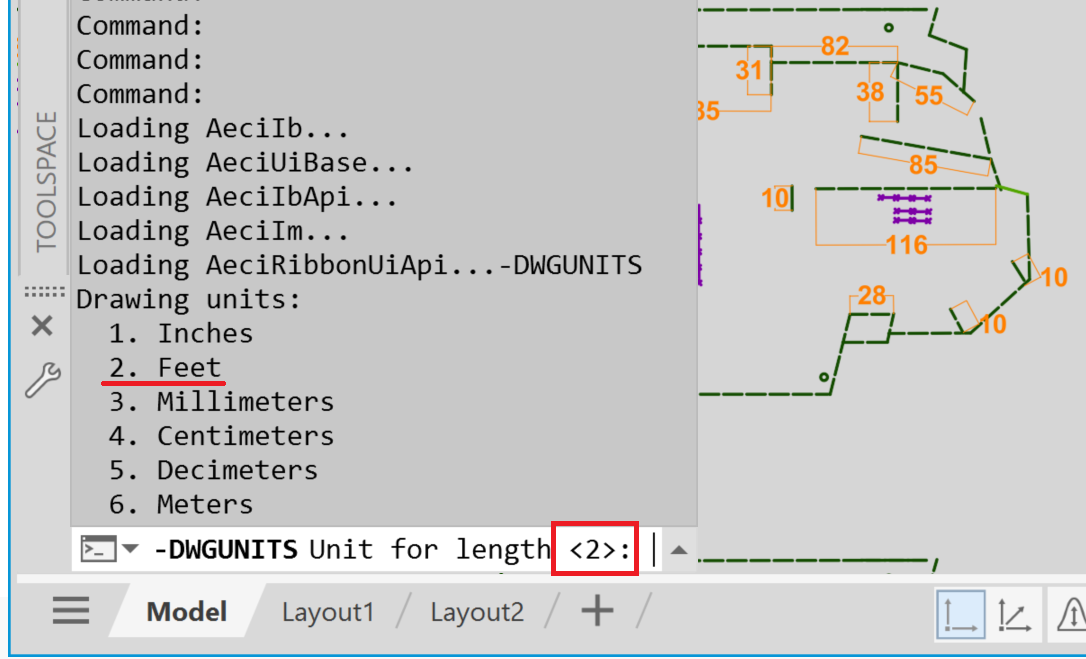
Task: Toggle the dynamic UCS axis icon
Action: [x=1015, y=615]
